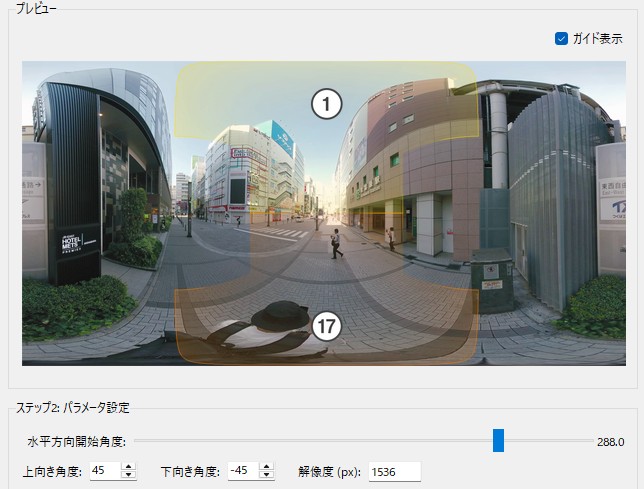Increase 上向き角度 with the up arrow
Screen dimensions: 644x489
[128, 466]
